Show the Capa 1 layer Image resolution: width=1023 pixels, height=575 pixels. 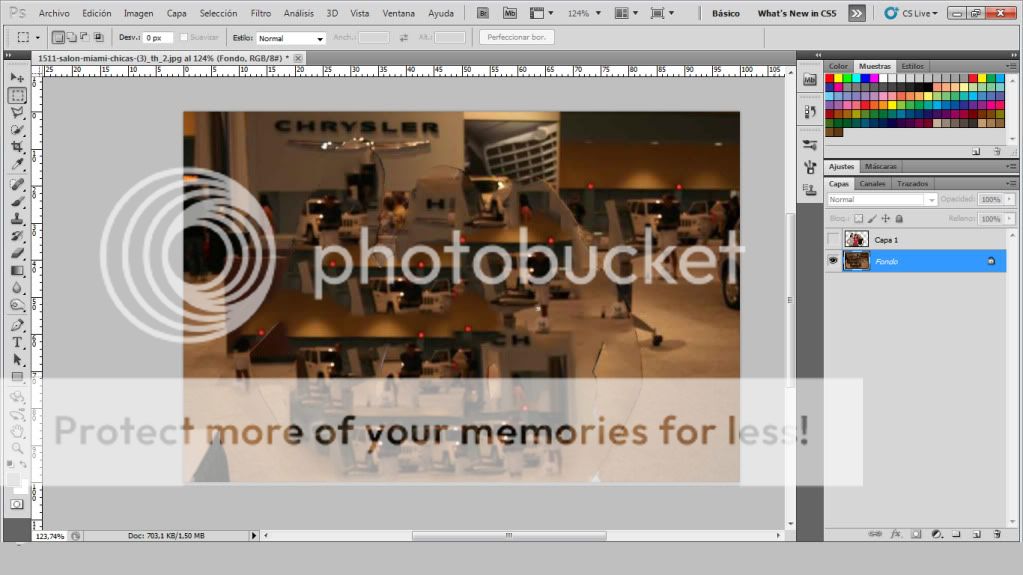(x=832, y=240)
